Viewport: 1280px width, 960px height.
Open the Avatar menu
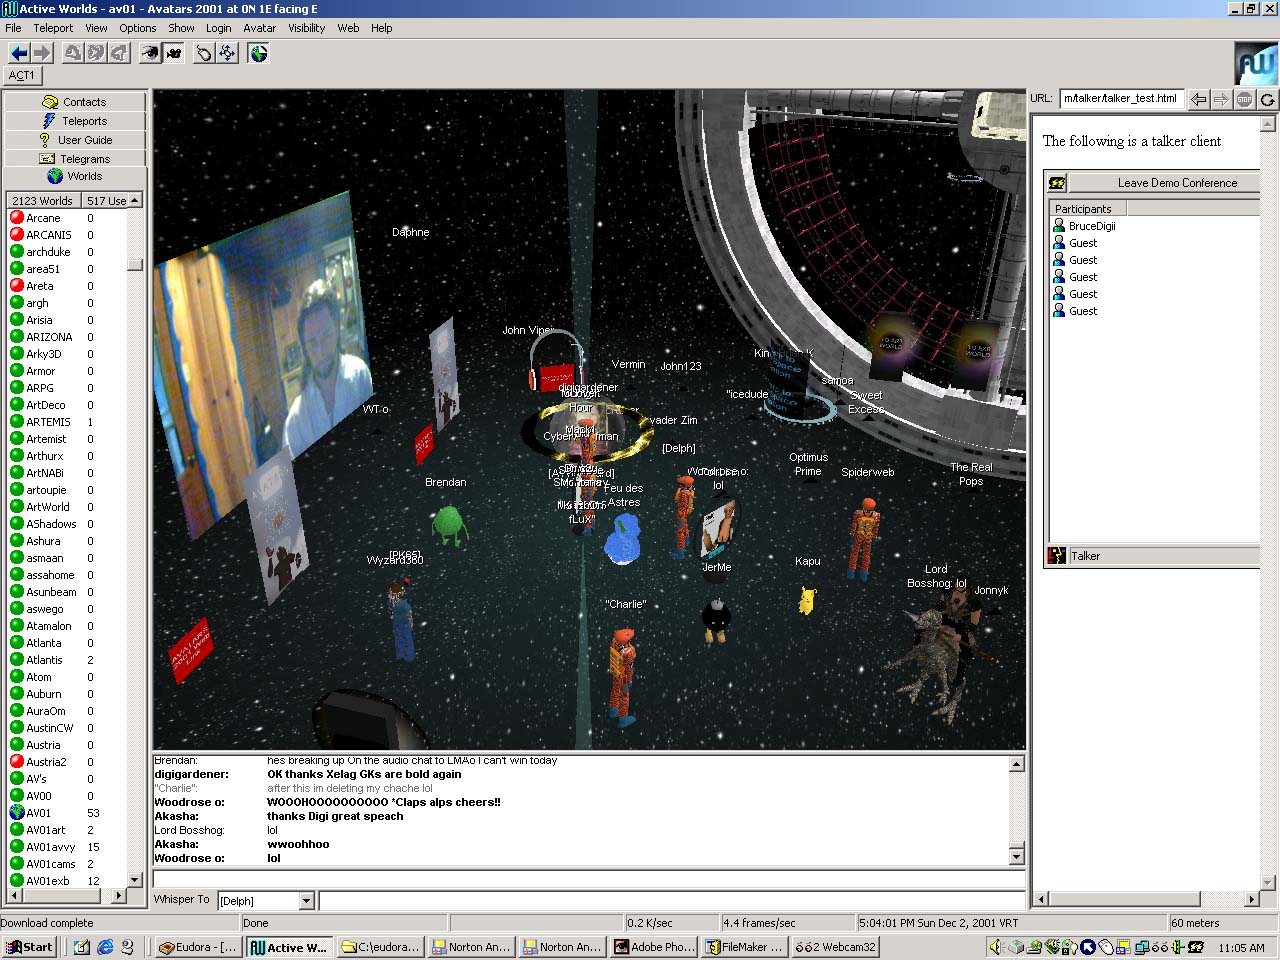click(259, 28)
